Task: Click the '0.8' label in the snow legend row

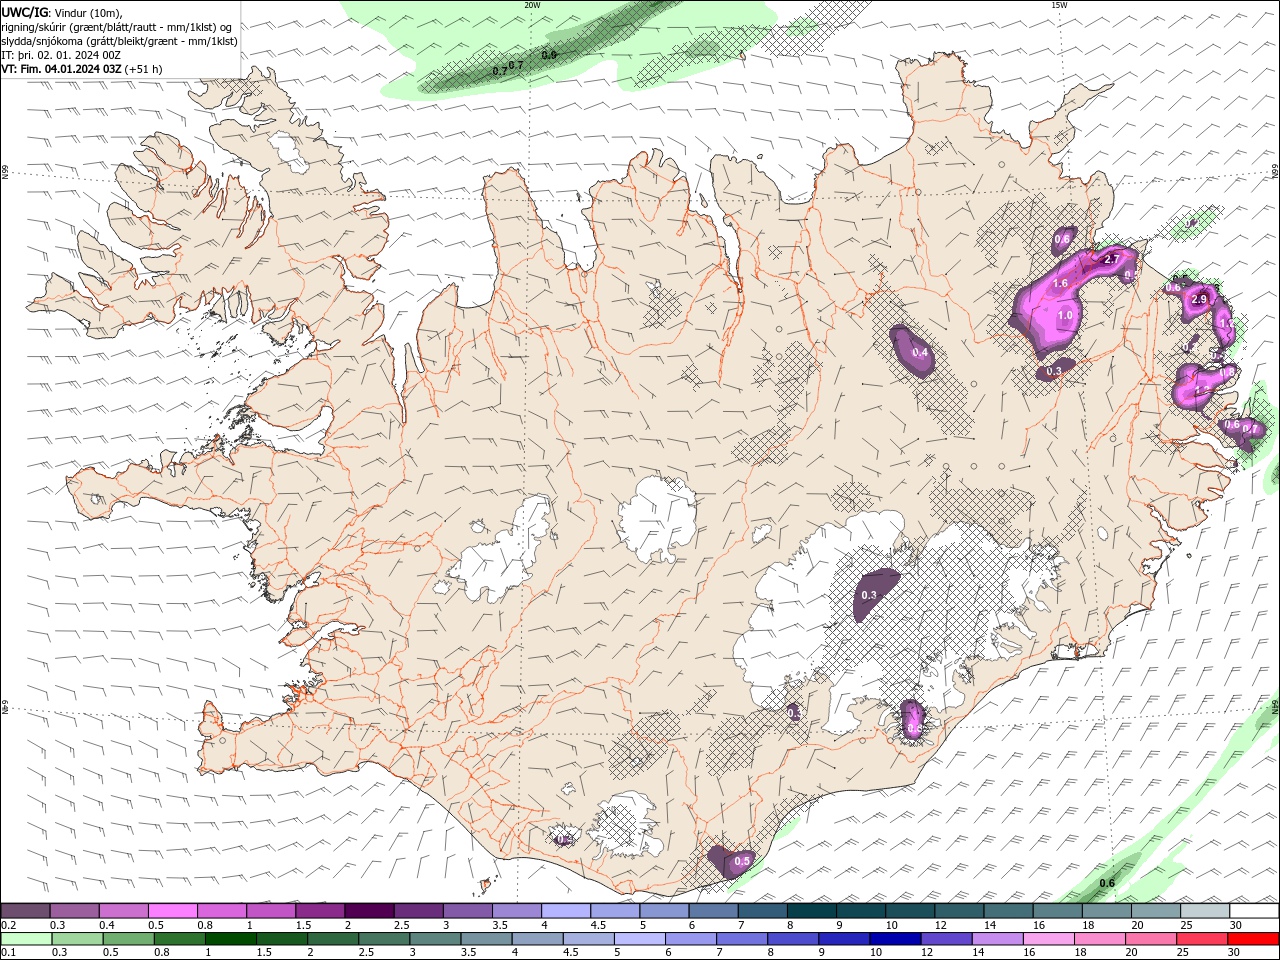Action: (205, 925)
